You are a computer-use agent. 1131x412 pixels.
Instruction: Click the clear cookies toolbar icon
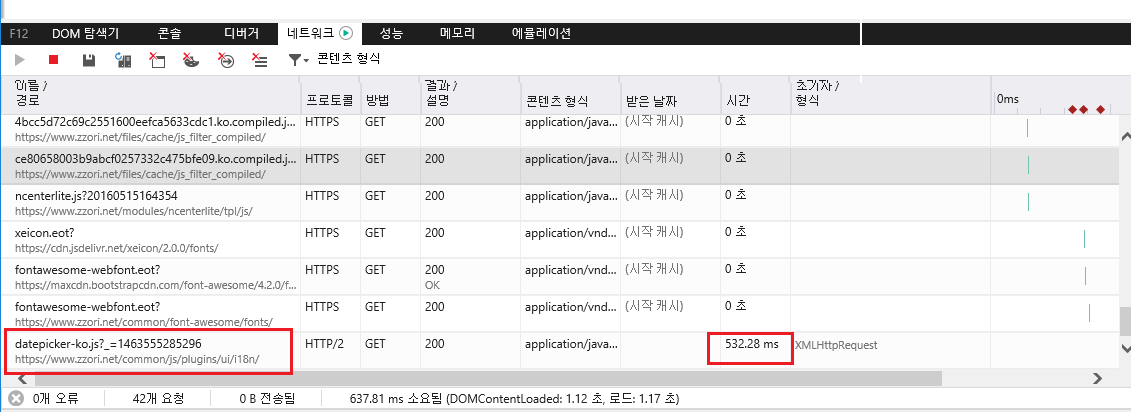tap(191, 60)
